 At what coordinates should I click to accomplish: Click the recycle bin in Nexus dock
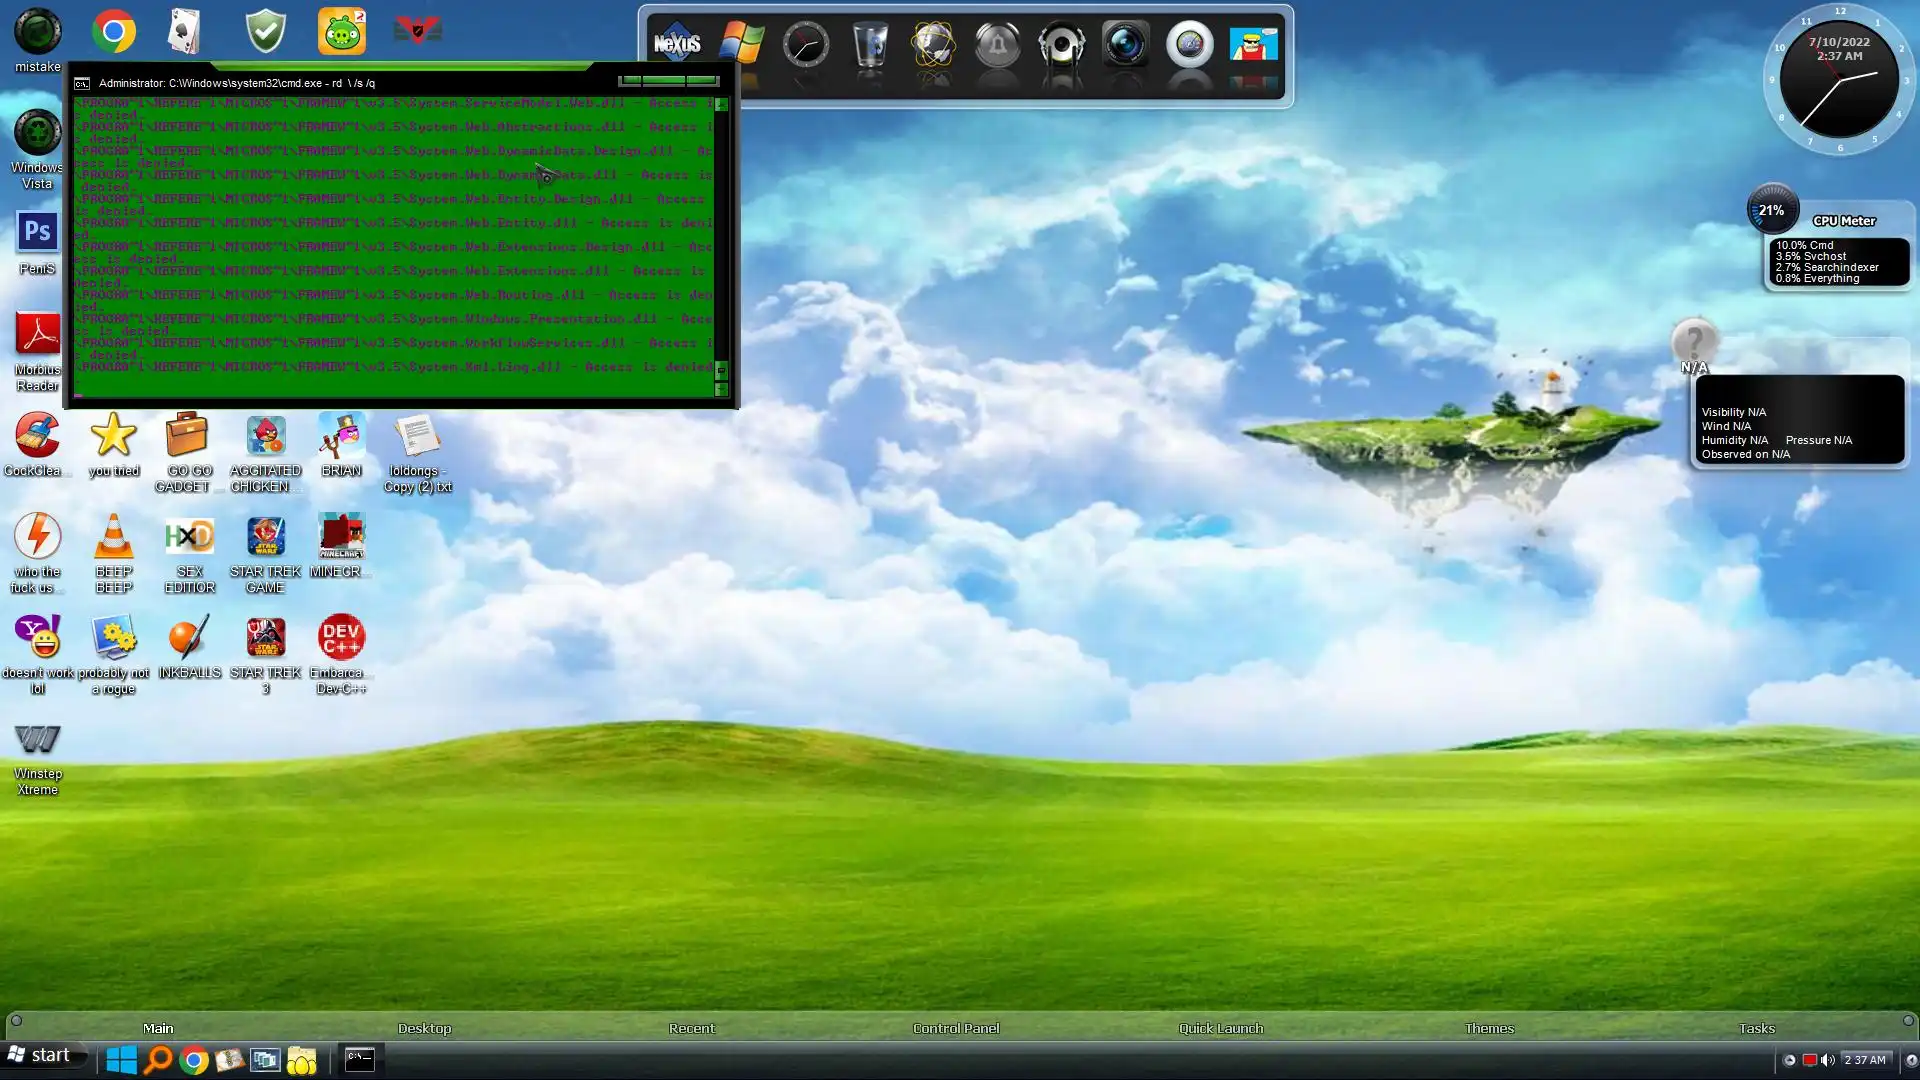point(870,45)
